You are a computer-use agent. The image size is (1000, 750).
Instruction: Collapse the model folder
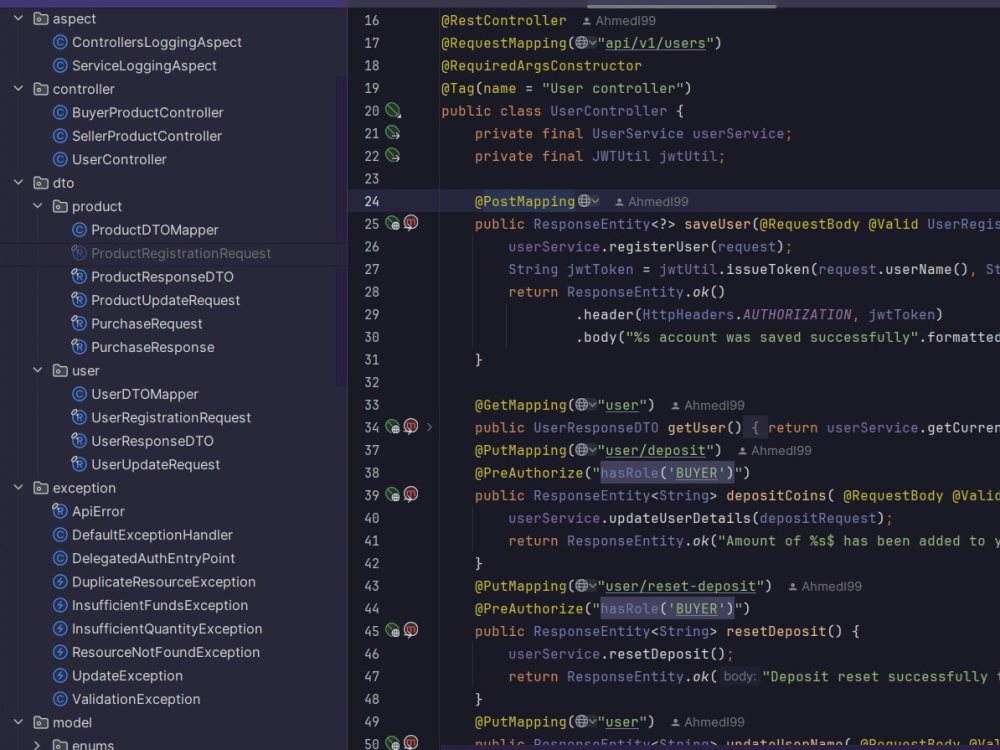pos(18,722)
